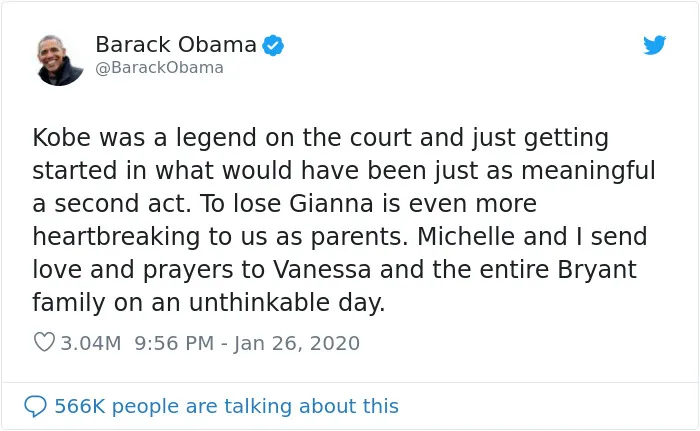Click the Twitter bird logo
Image resolution: width=700 pixels, height=431 pixels.
coord(654,45)
